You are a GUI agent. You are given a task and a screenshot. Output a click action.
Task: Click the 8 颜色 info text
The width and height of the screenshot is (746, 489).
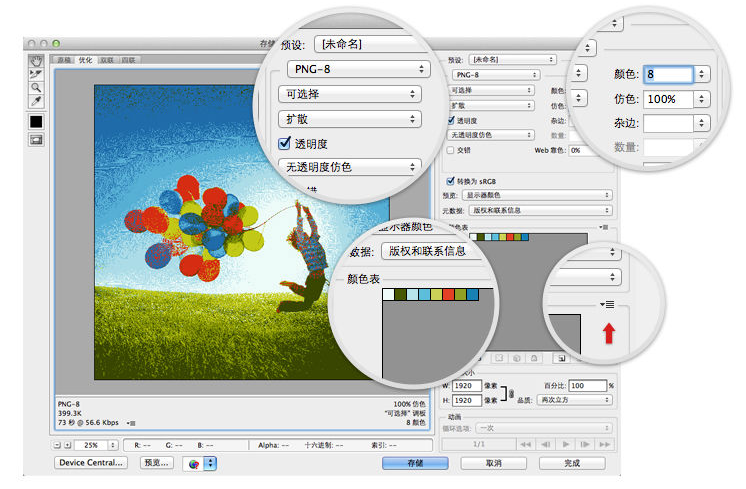pyautogui.click(x=415, y=422)
